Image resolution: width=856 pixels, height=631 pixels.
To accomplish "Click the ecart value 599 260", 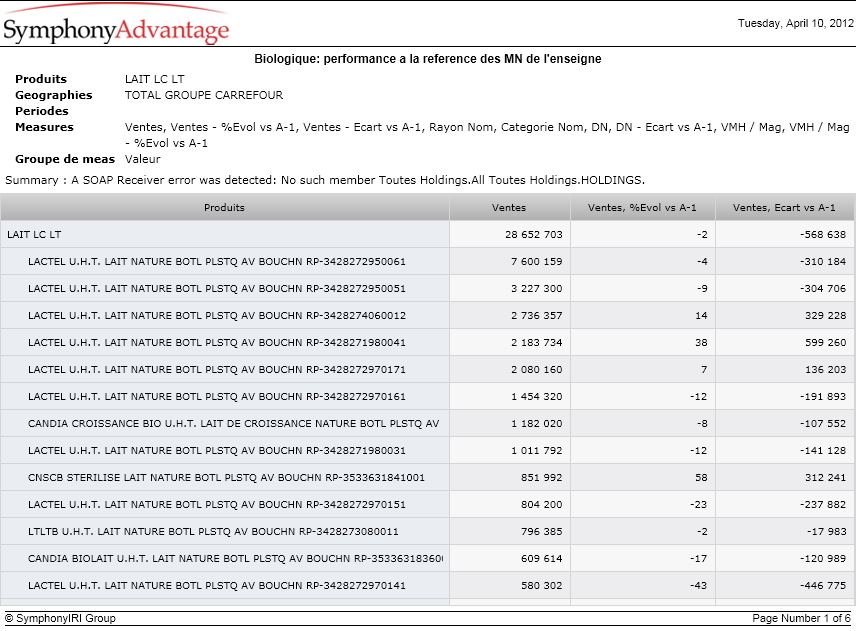I will click(x=825, y=342).
